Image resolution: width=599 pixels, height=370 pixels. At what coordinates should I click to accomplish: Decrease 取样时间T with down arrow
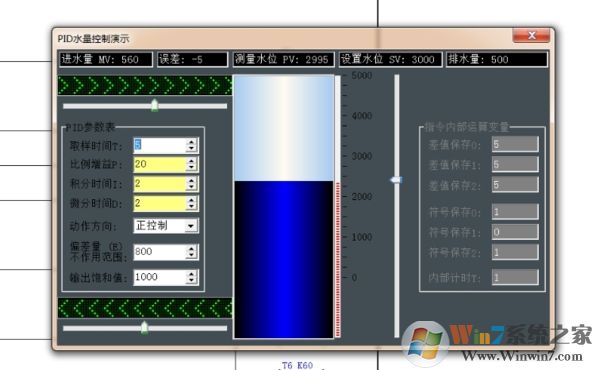pos(191,149)
